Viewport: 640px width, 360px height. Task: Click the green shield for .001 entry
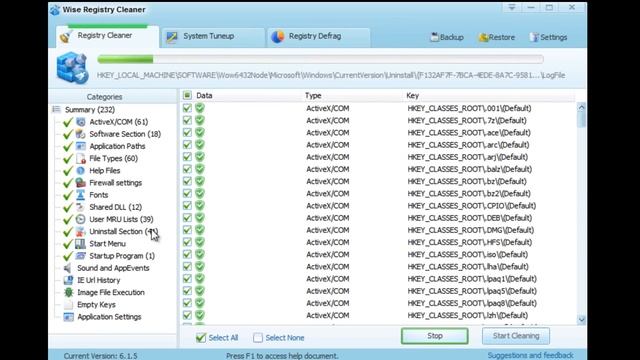[200, 108]
